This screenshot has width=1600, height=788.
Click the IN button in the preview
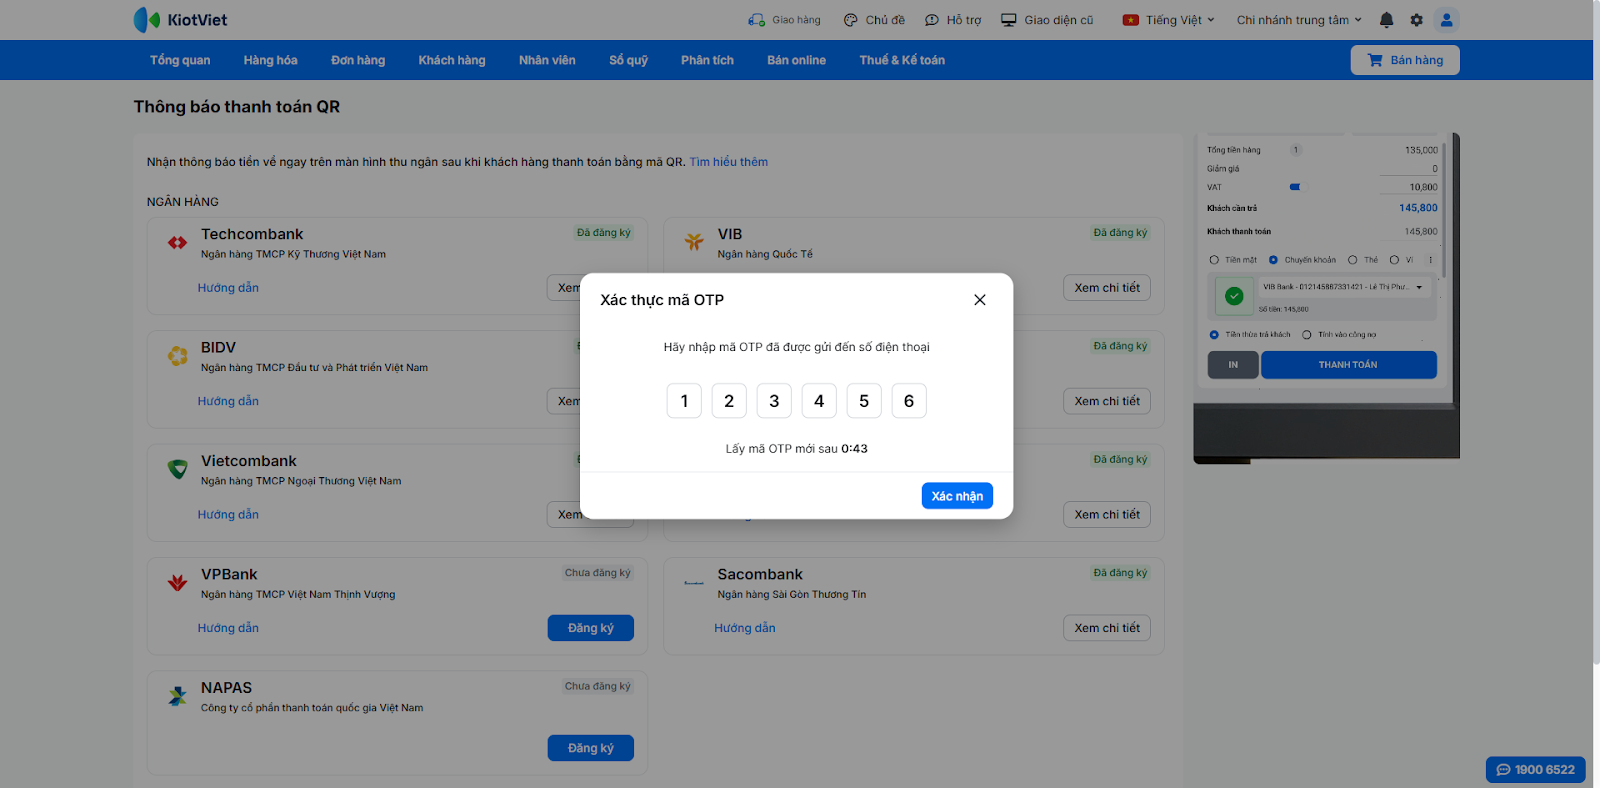click(x=1233, y=365)
